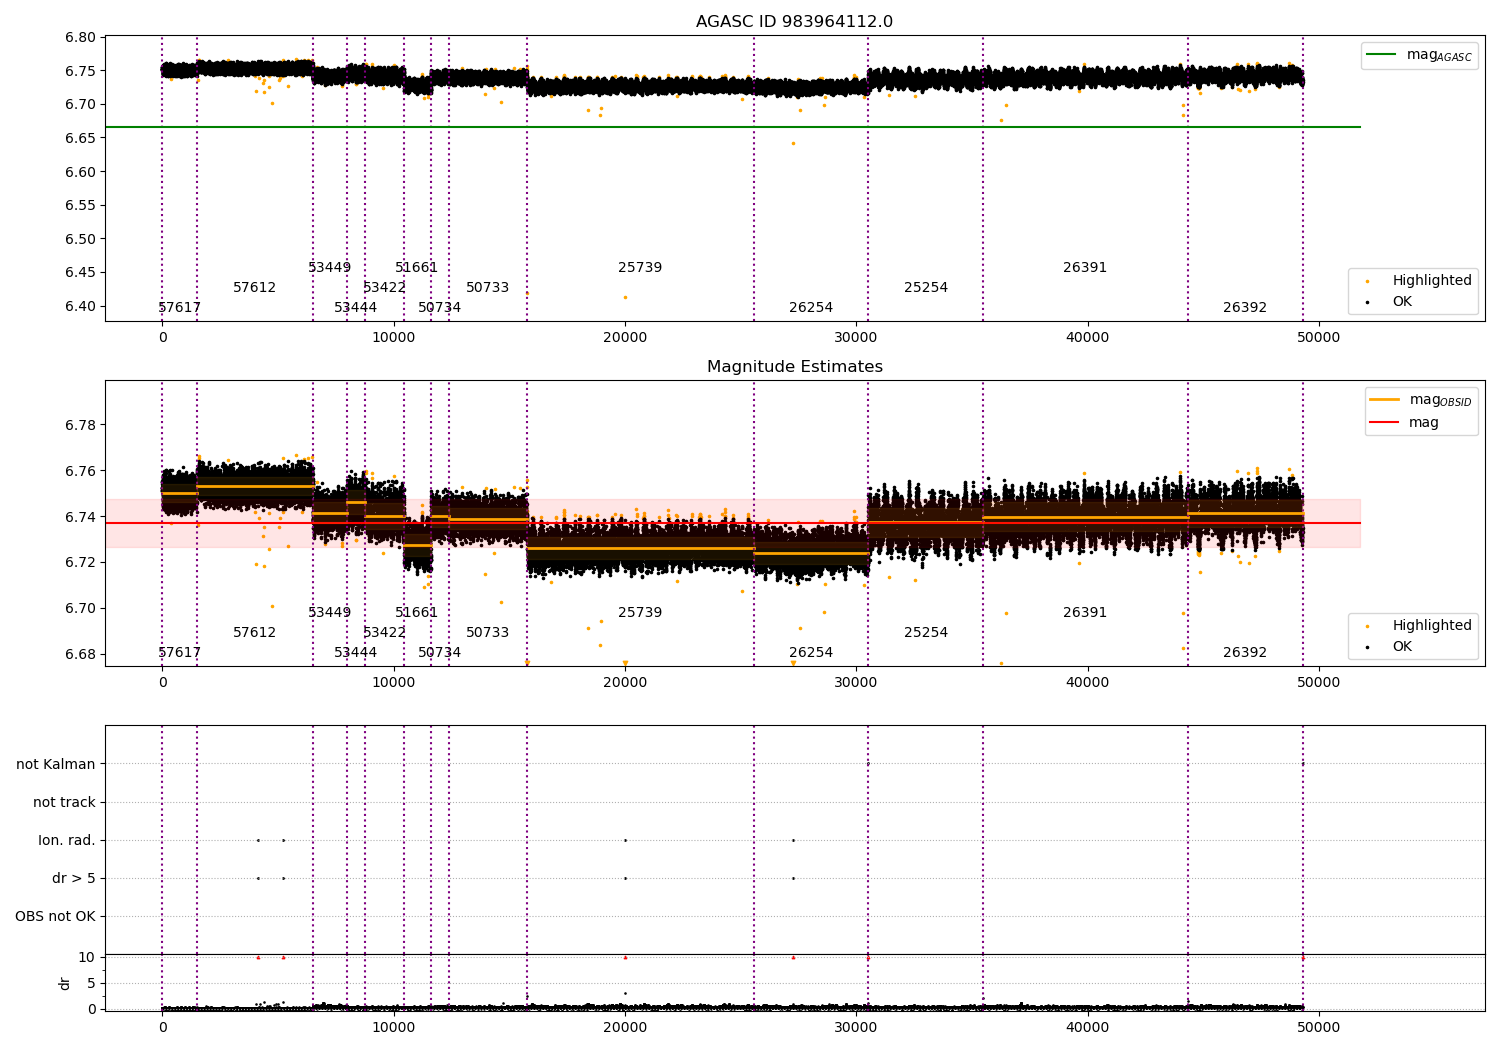Click the 50000 x-axis tick in the bottom plot
The width and height of the screenshot is (1500, 1050).
click(x=1319, y=1027)
